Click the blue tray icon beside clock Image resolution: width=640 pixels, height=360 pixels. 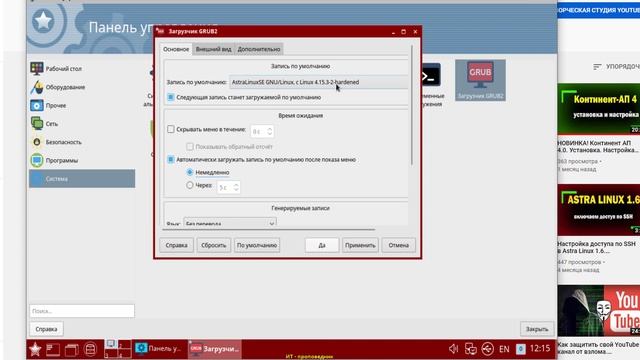point(520,349)
